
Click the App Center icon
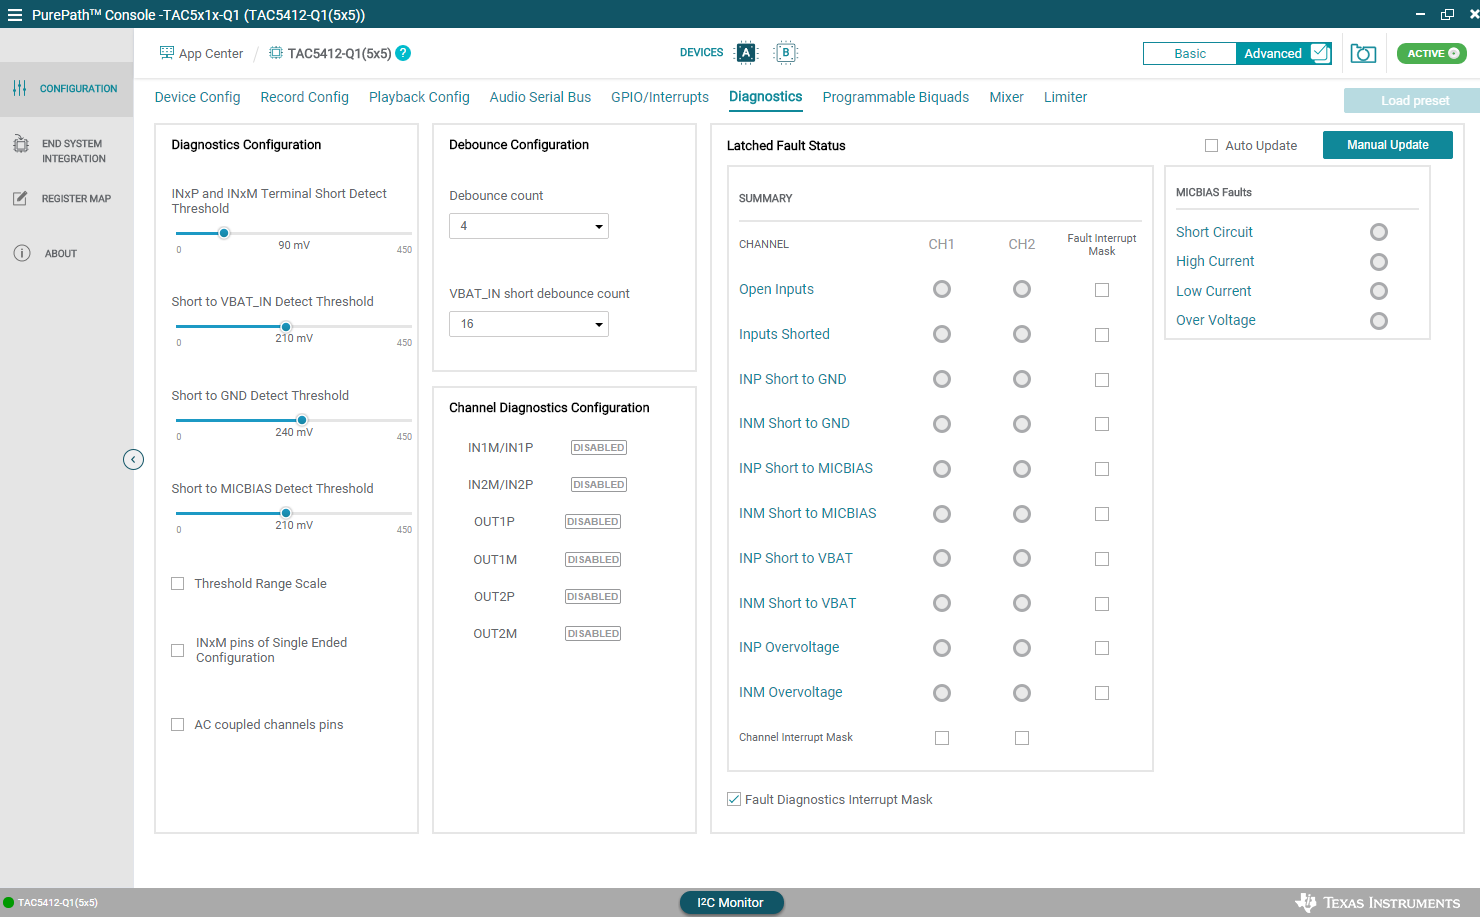(166, 53)
